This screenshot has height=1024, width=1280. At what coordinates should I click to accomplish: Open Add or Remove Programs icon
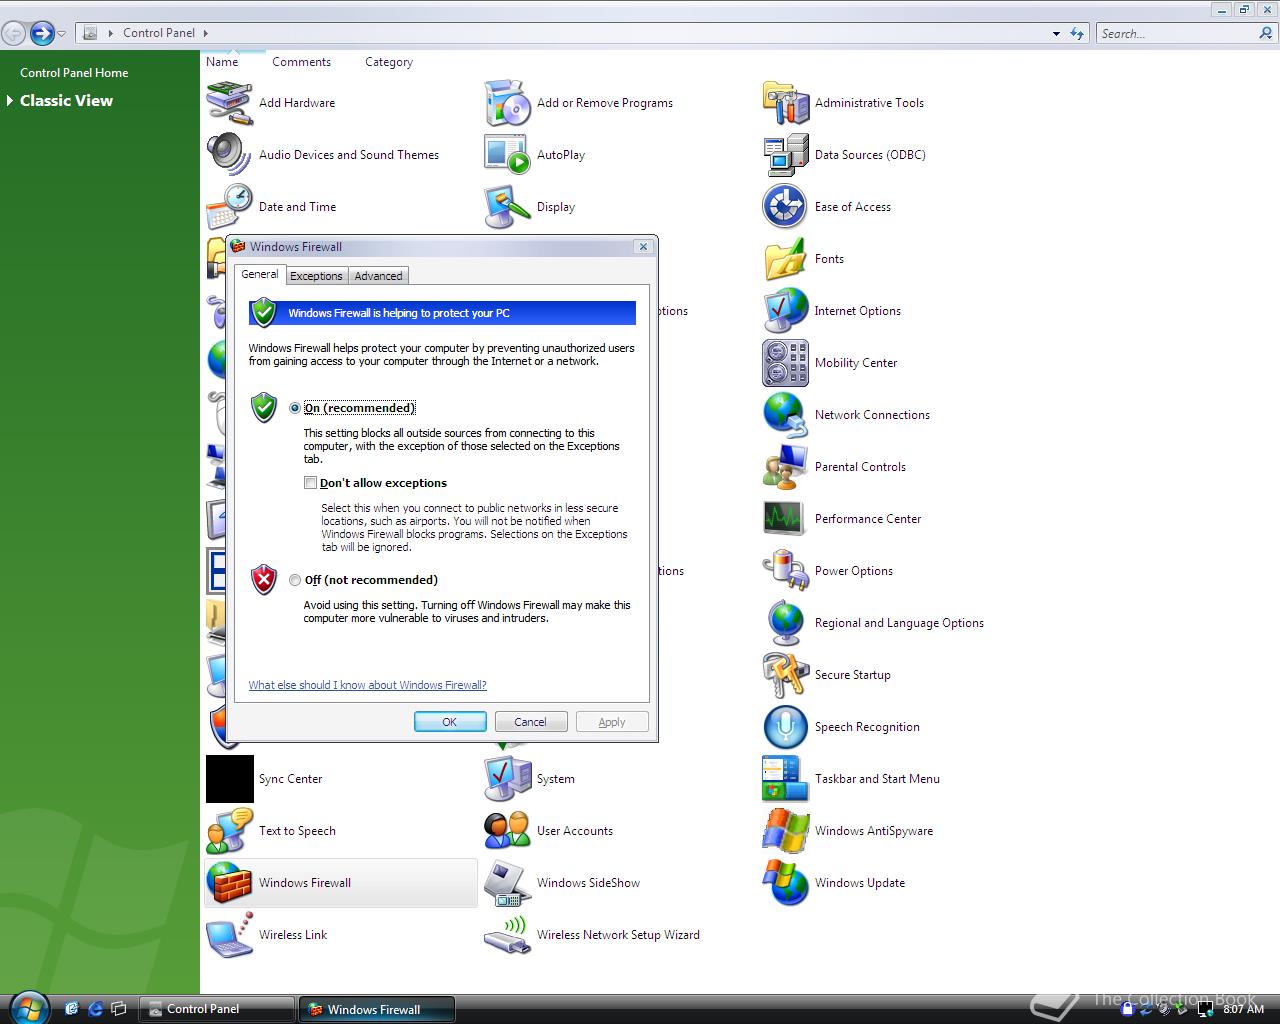tap(507, 102)
